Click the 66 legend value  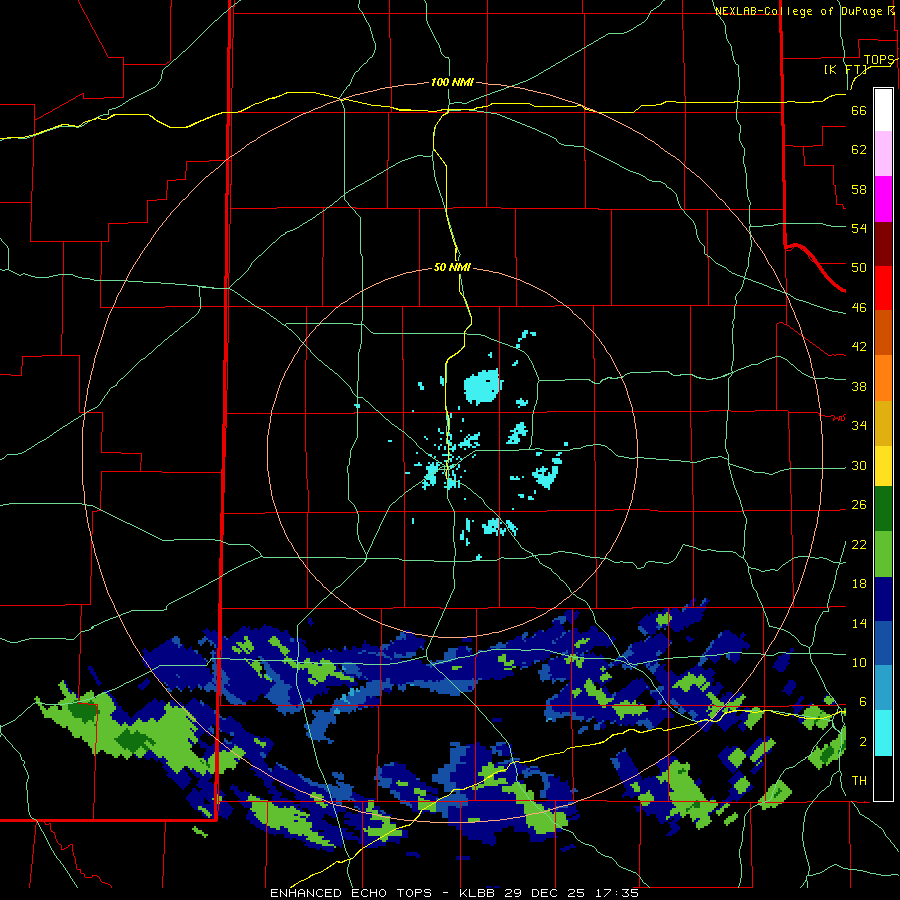click(x=859, y=111)
